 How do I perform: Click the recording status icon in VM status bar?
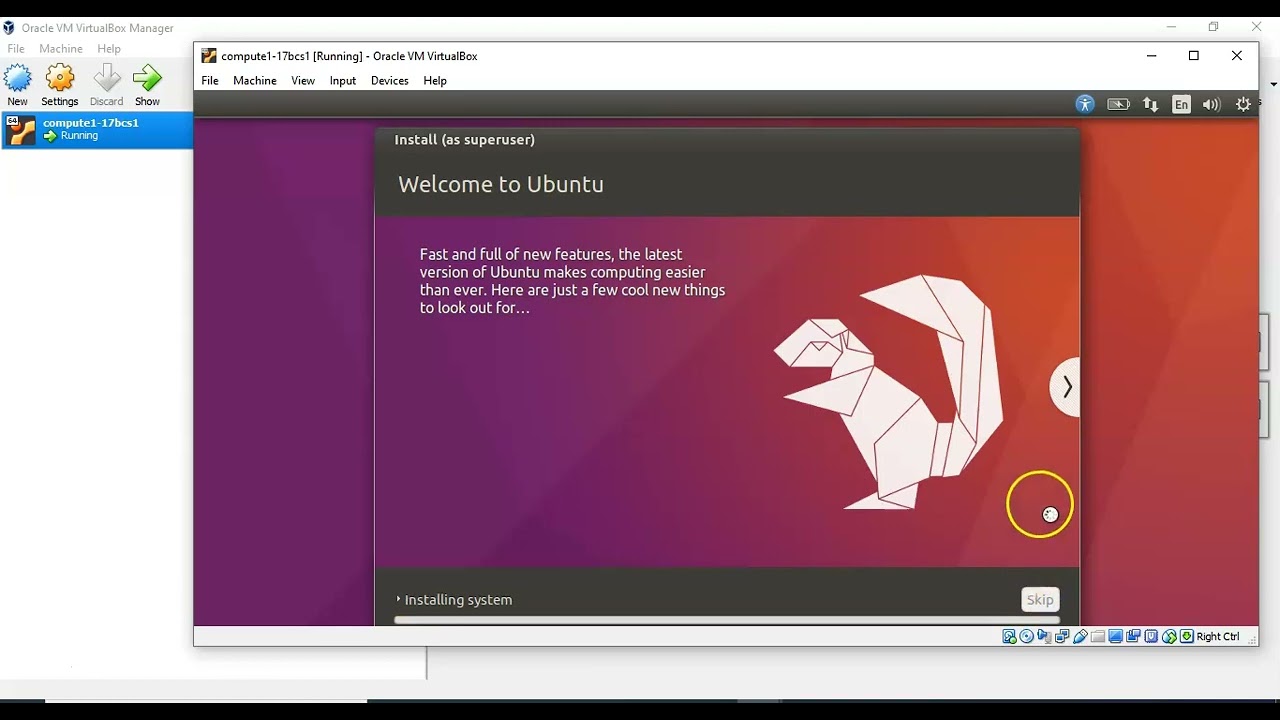[1133, 636]
